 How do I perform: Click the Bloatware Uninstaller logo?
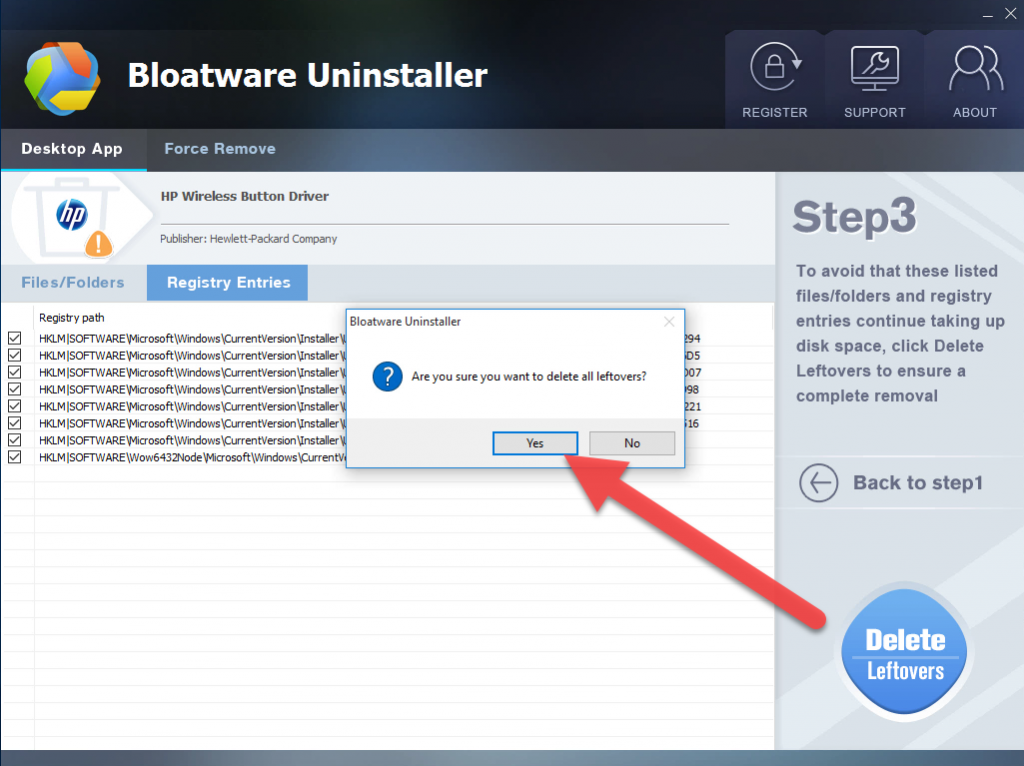[63, 78]
